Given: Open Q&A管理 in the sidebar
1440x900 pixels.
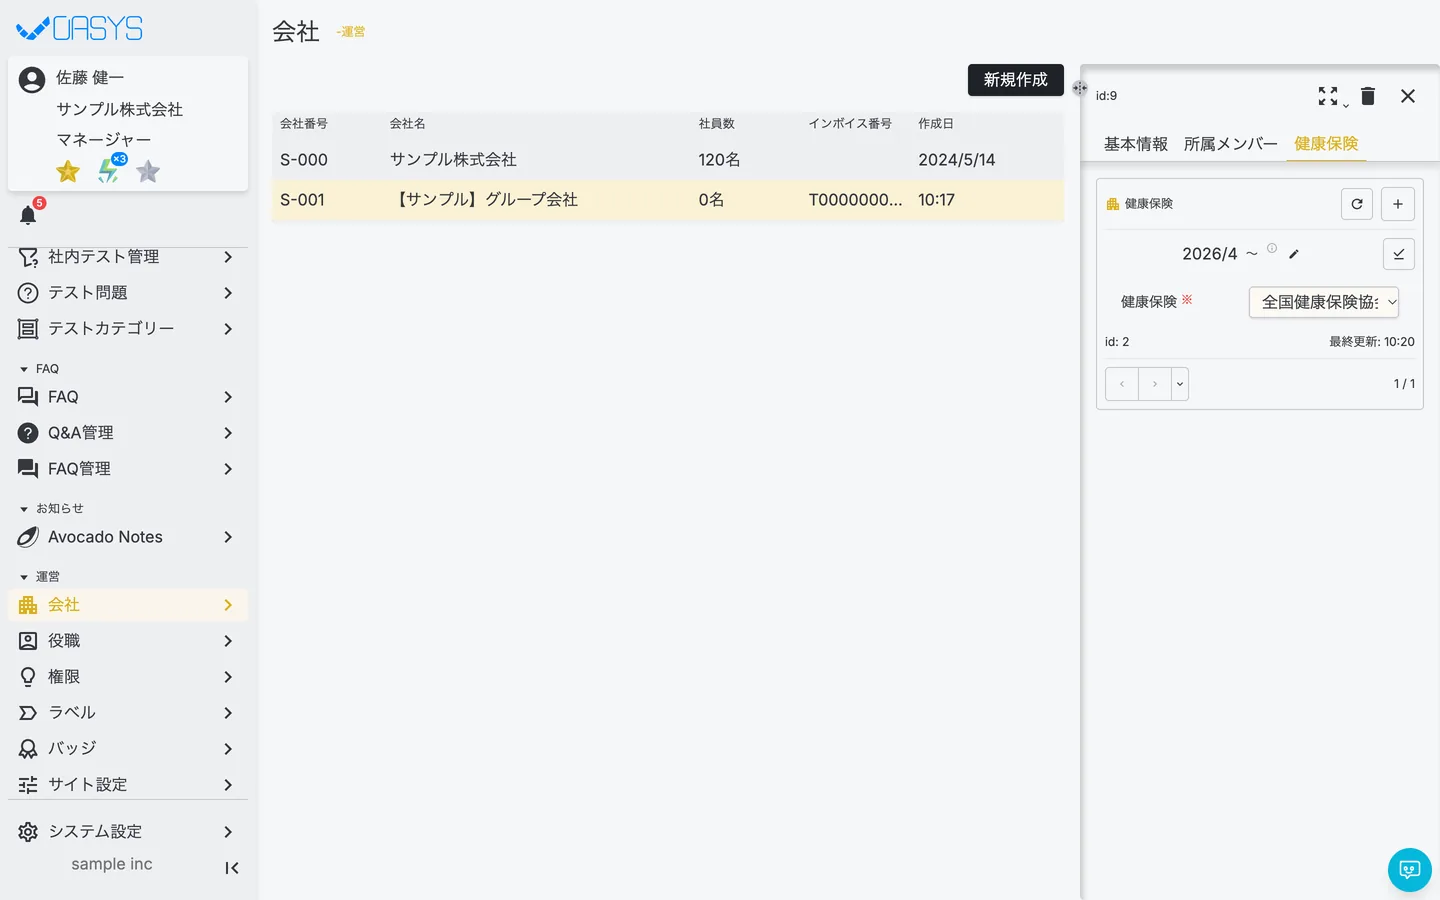Looking at the screenshot, I should click(x=128, y=433).
